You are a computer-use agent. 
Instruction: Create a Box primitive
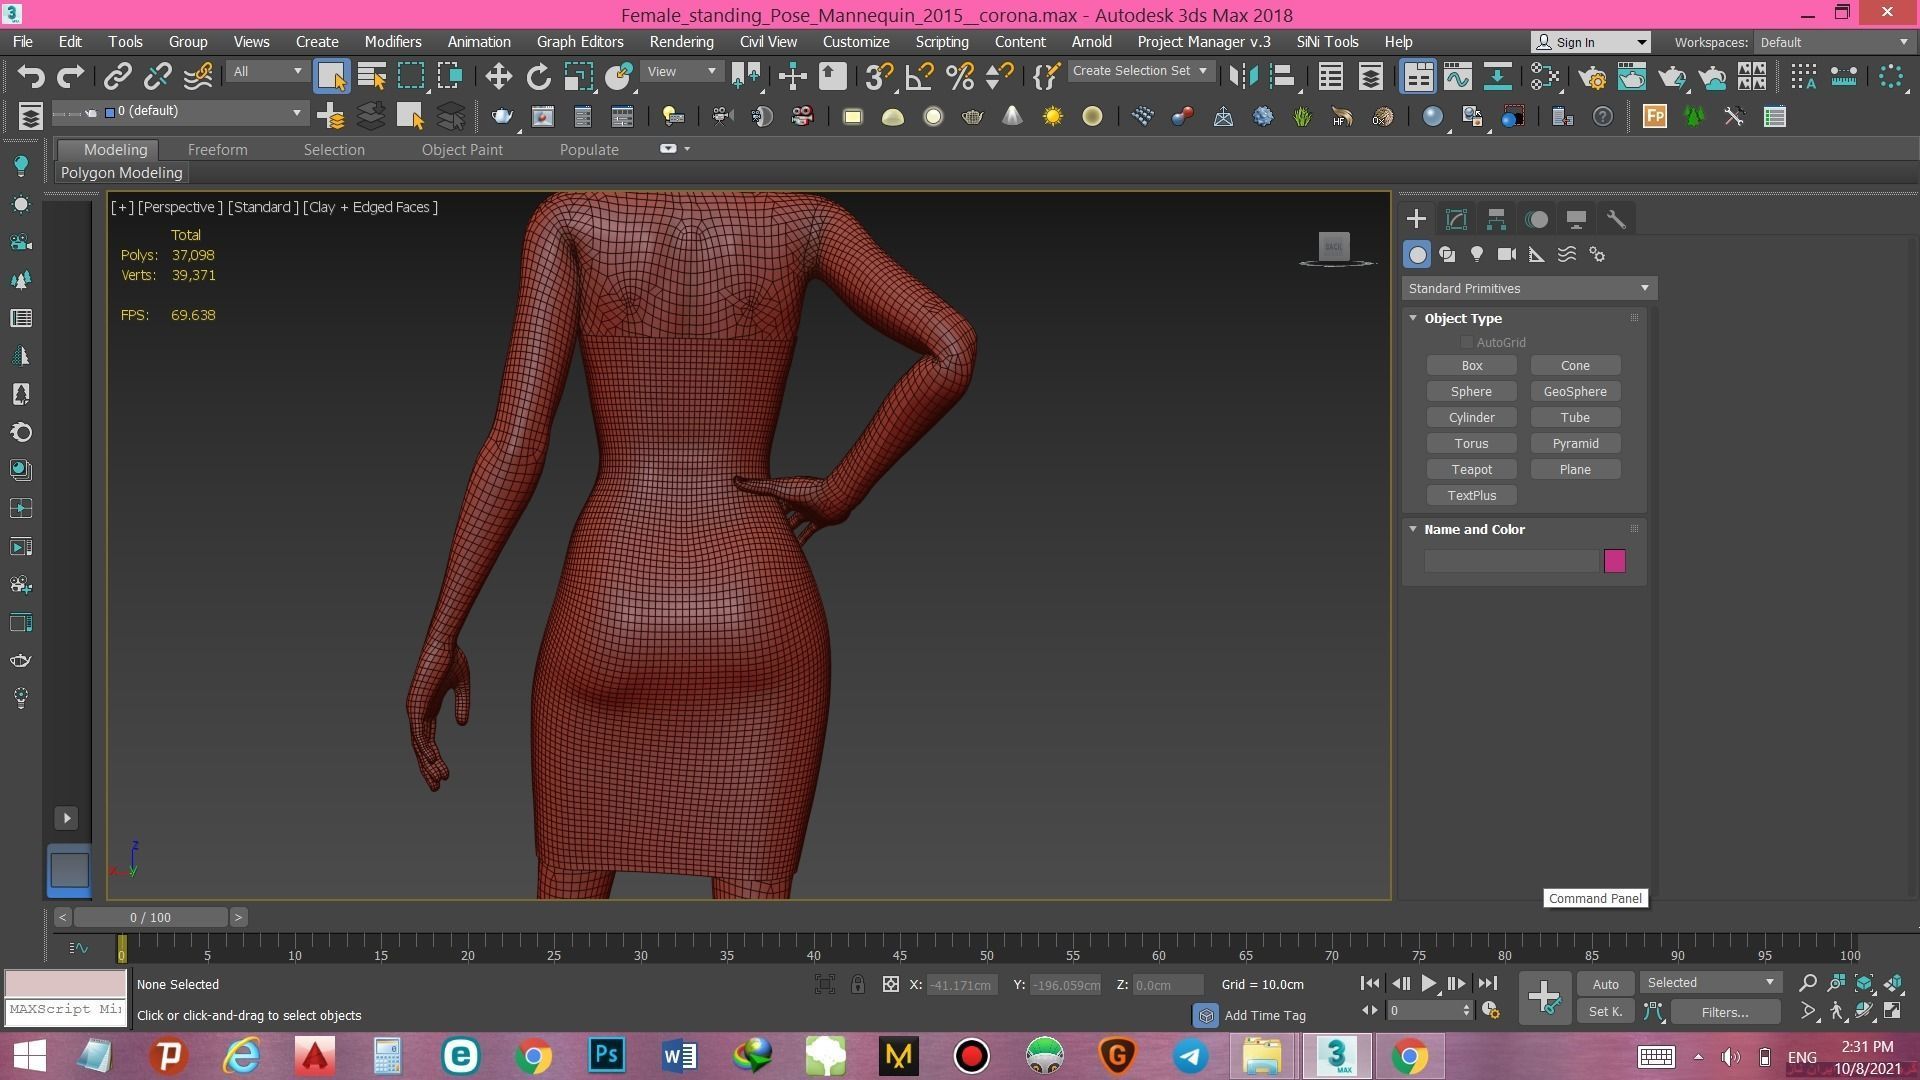1471,366
